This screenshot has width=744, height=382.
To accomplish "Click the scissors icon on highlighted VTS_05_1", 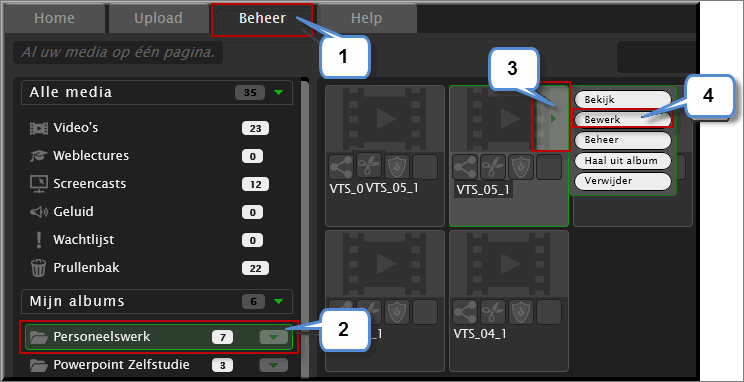I will point(493,167).
